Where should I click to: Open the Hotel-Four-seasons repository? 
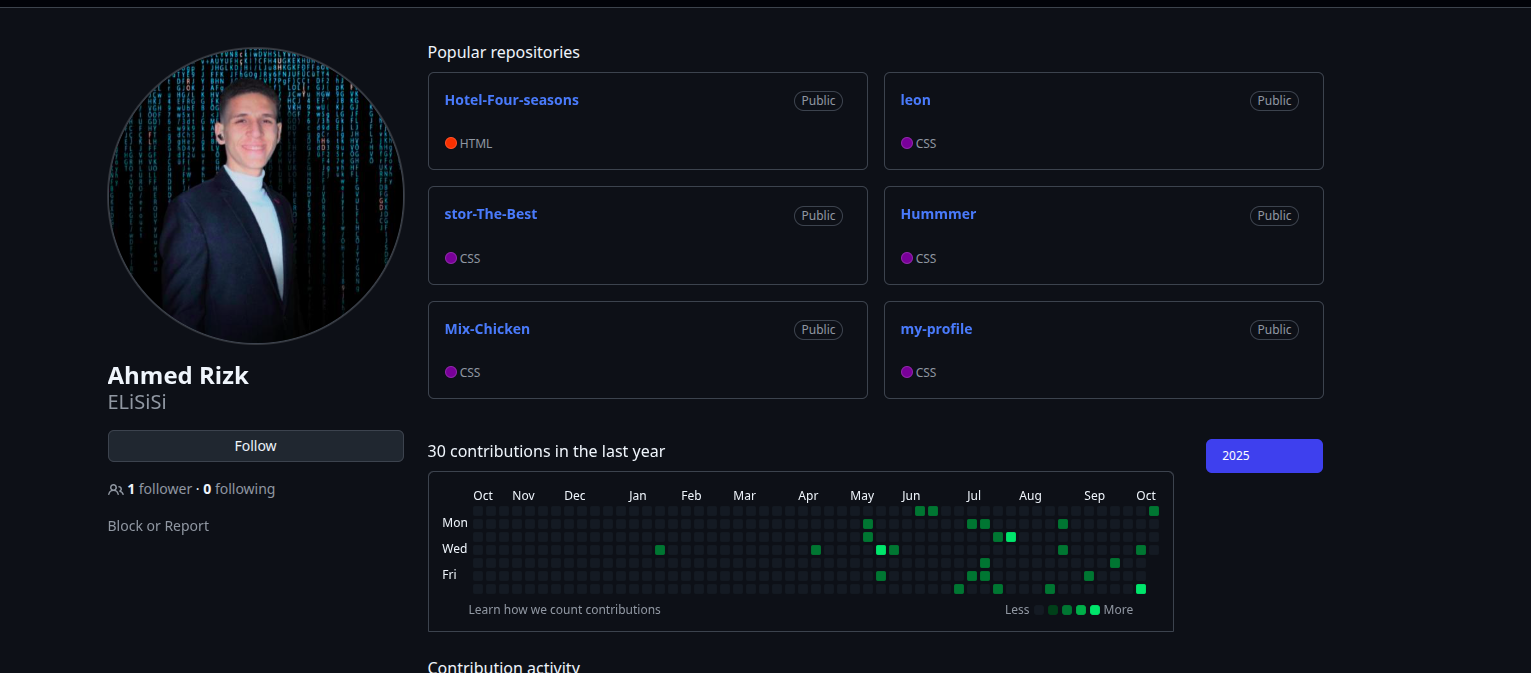pyautogui.click(x=511, y=100)
